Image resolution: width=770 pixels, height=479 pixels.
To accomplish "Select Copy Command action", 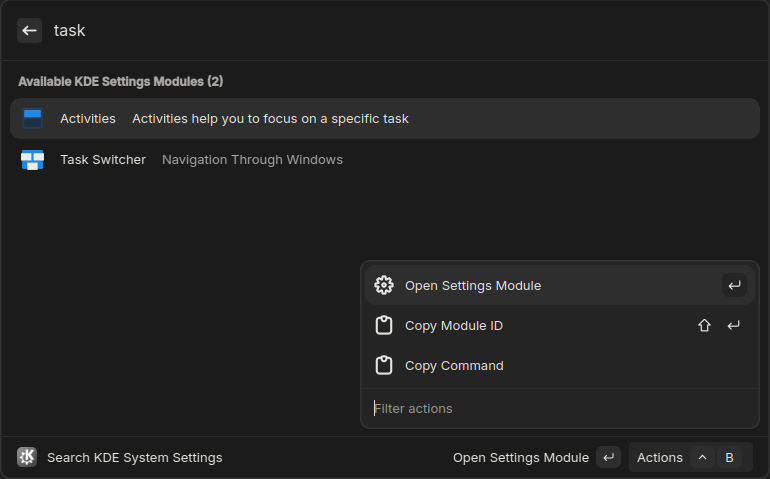I will pos(559,366).
